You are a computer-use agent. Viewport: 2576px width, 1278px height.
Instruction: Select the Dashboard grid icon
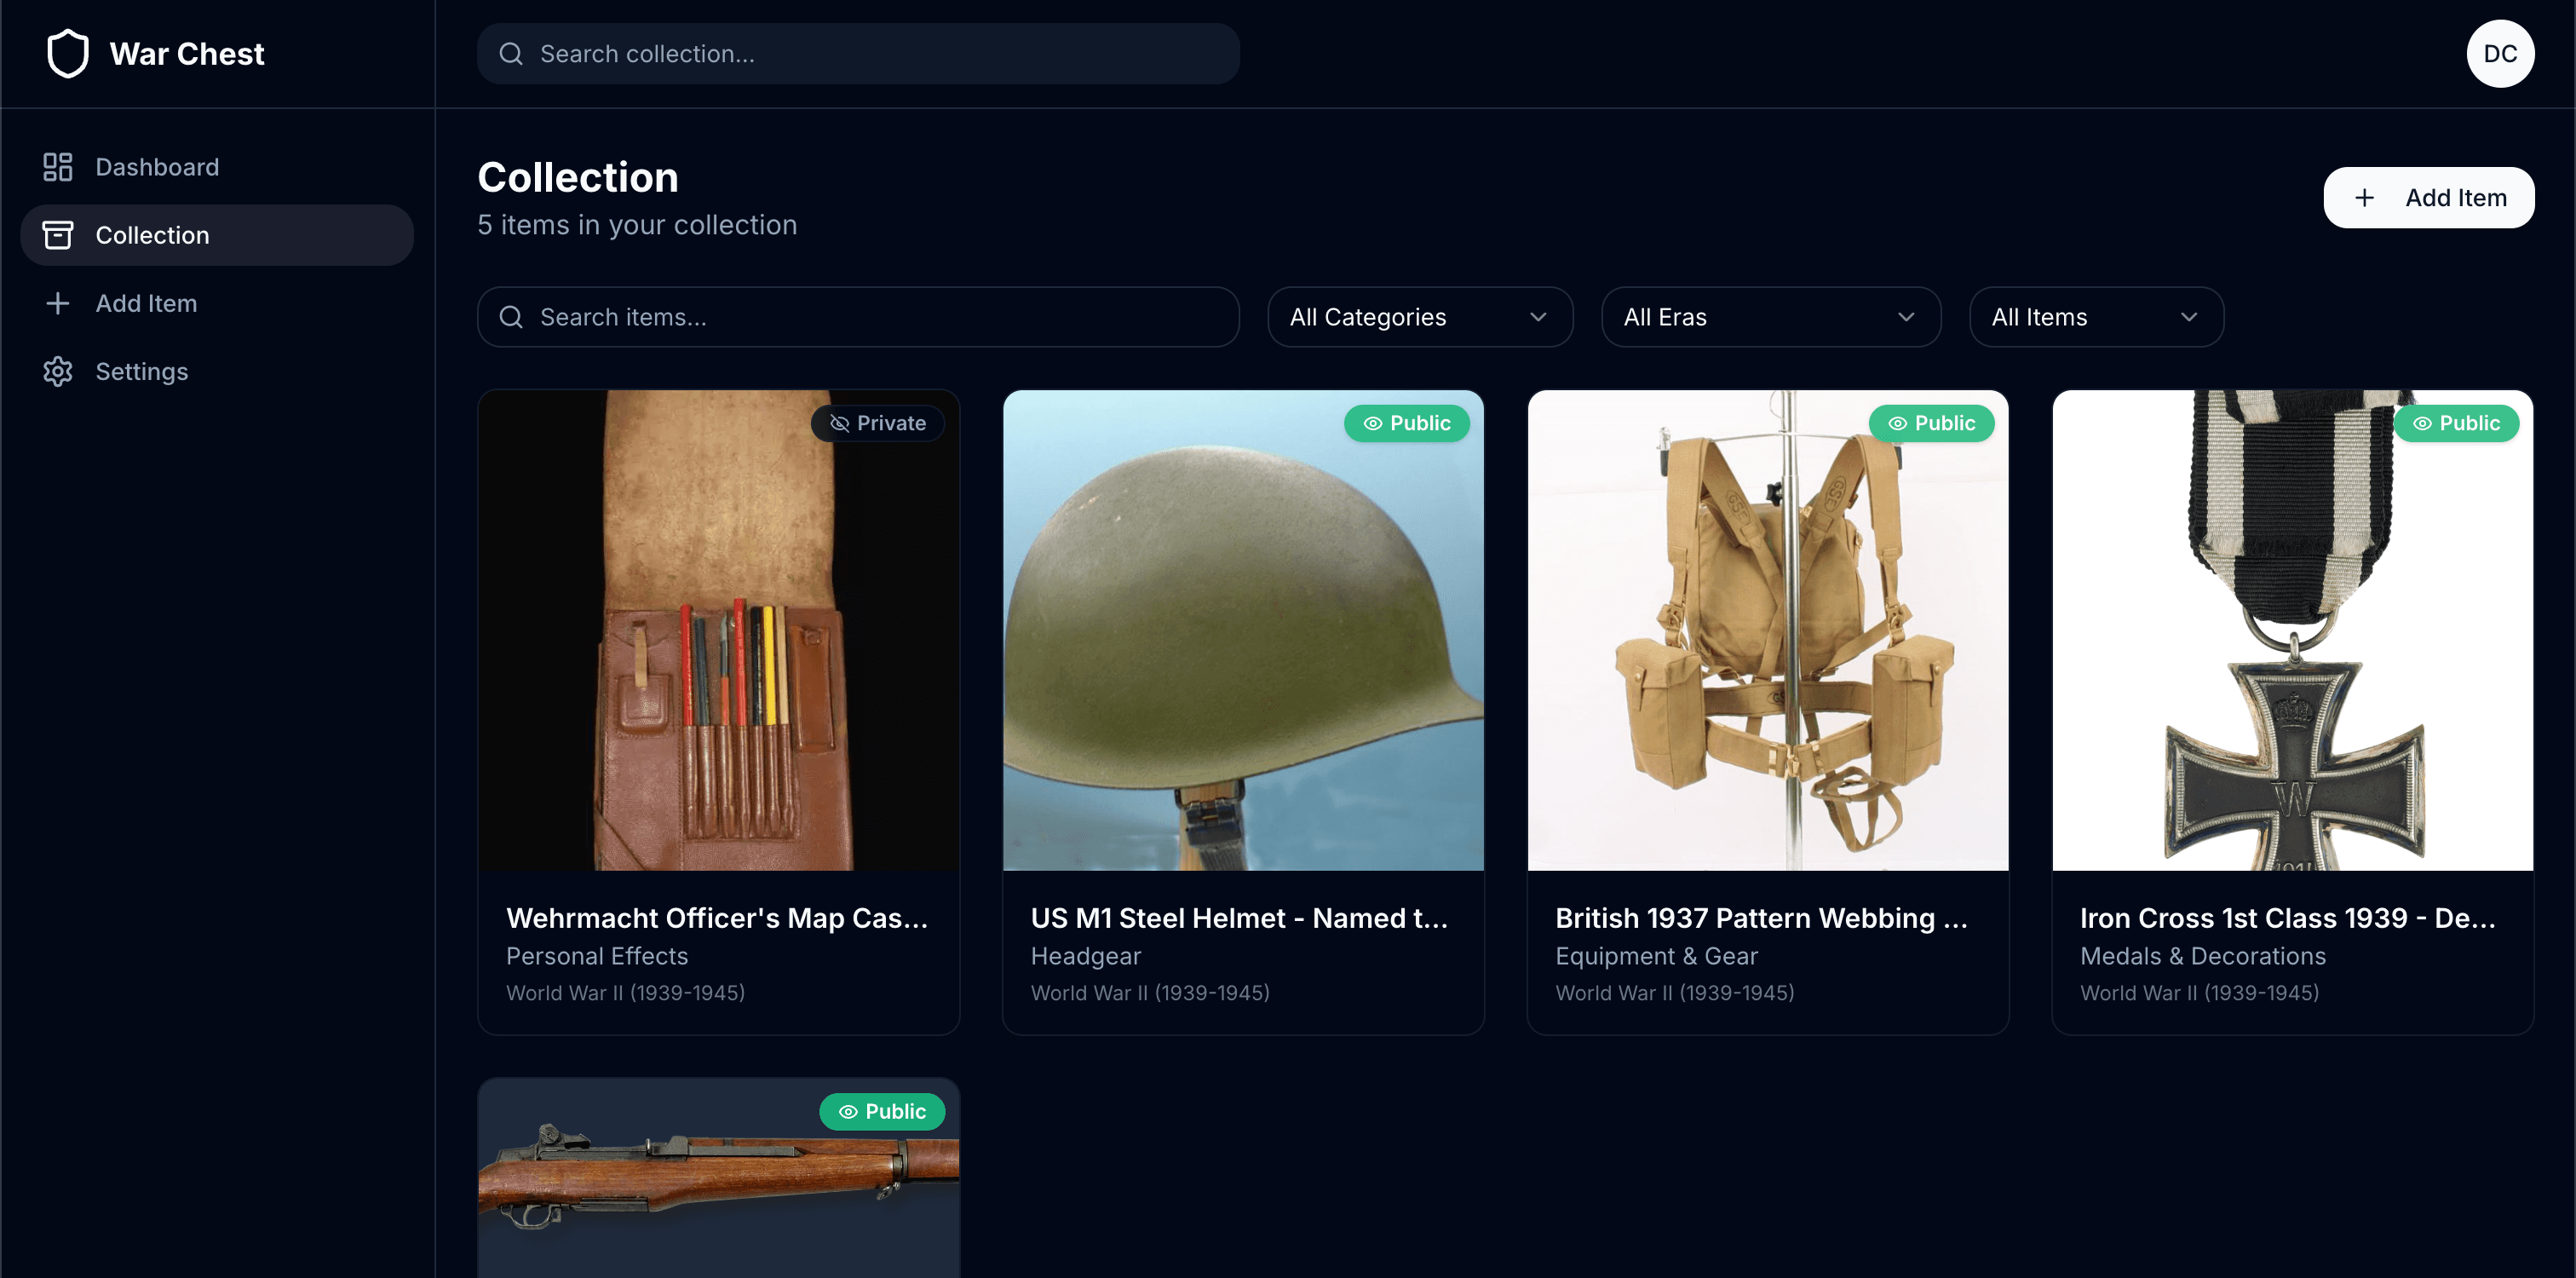click(x=57, y=166)
